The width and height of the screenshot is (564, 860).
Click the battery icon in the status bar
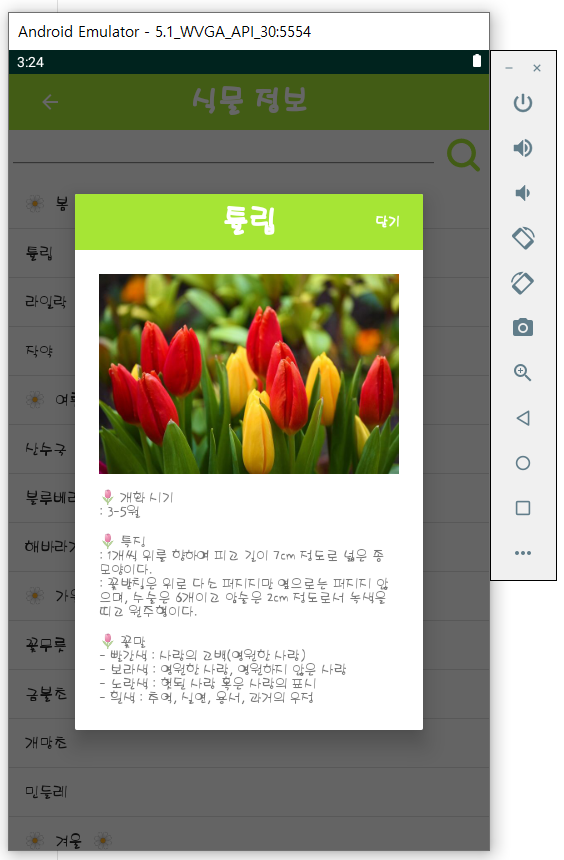(x=477, y=61)
